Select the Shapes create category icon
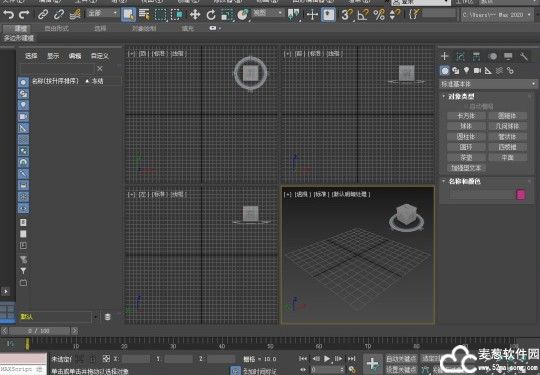 point(456,71)
